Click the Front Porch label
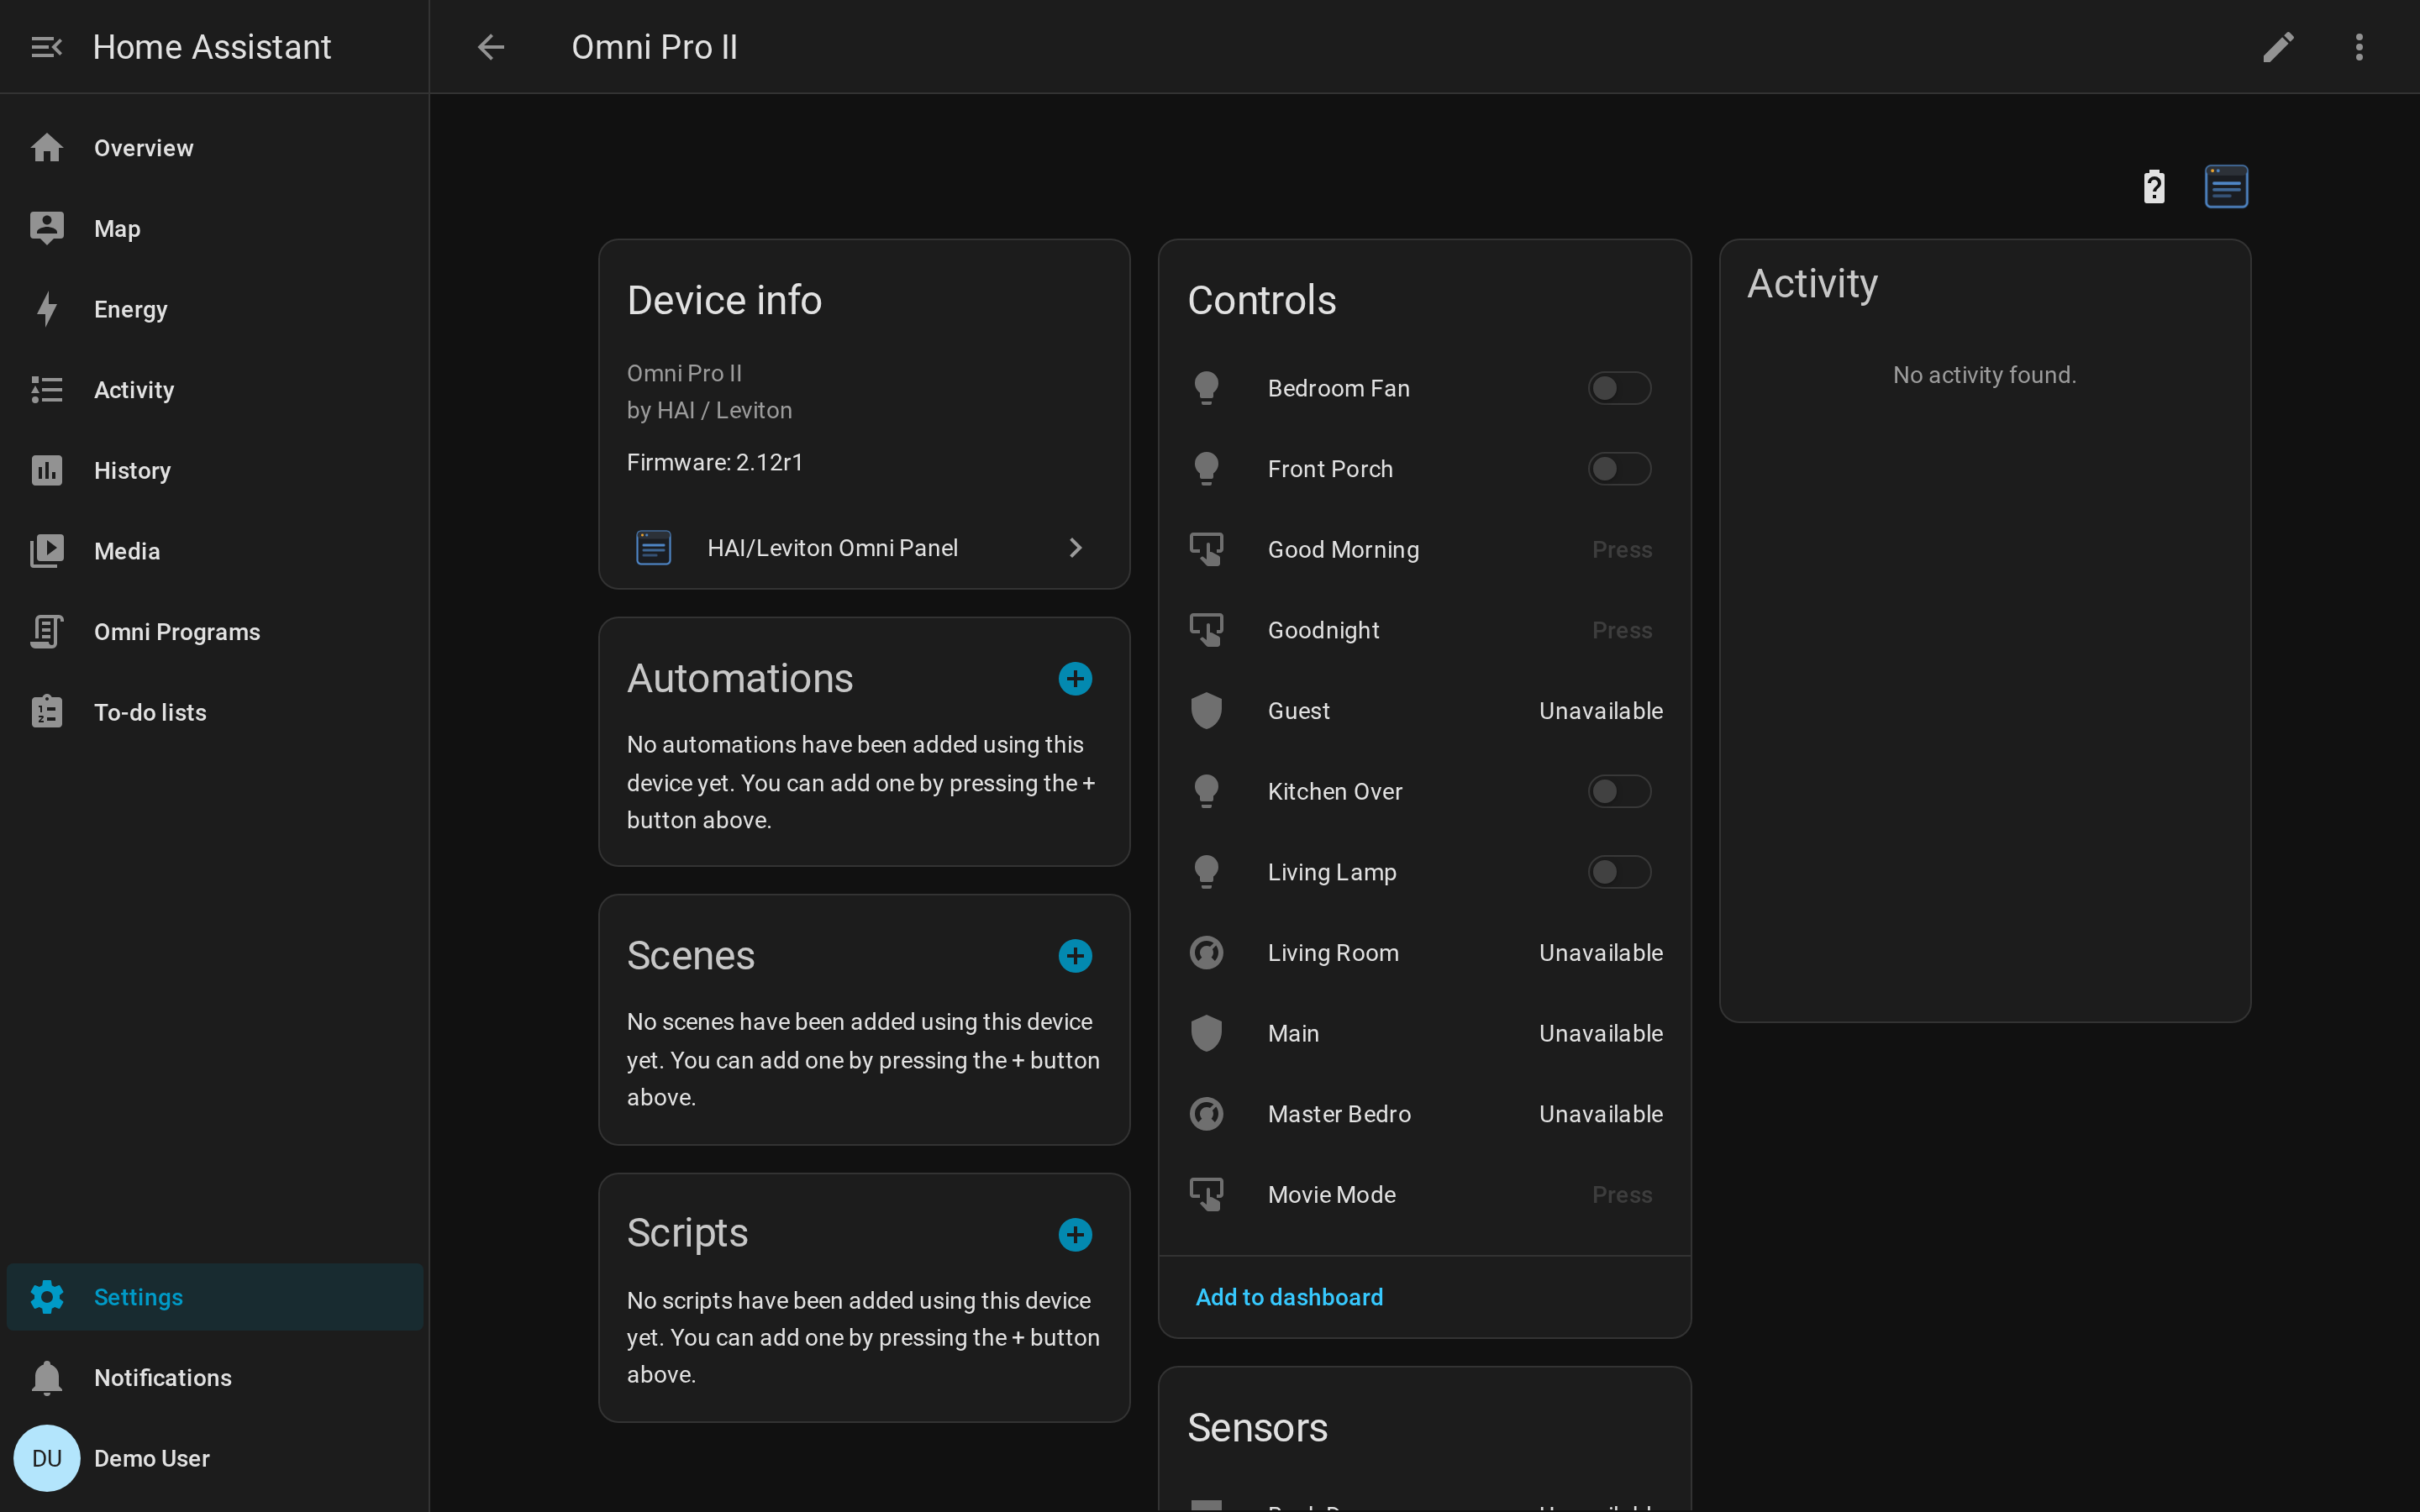 click(x=1330, y=469)
